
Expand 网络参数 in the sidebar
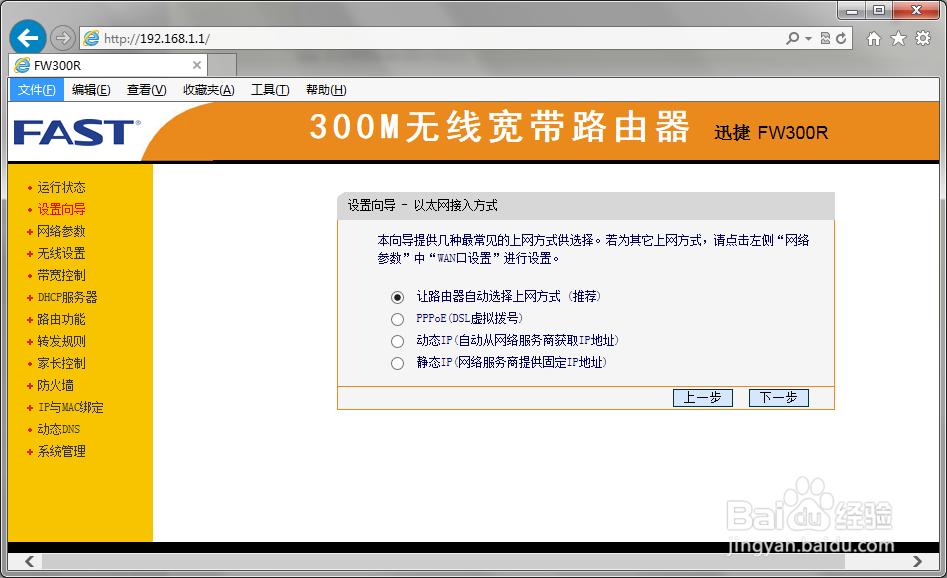[x=61, y=231]
